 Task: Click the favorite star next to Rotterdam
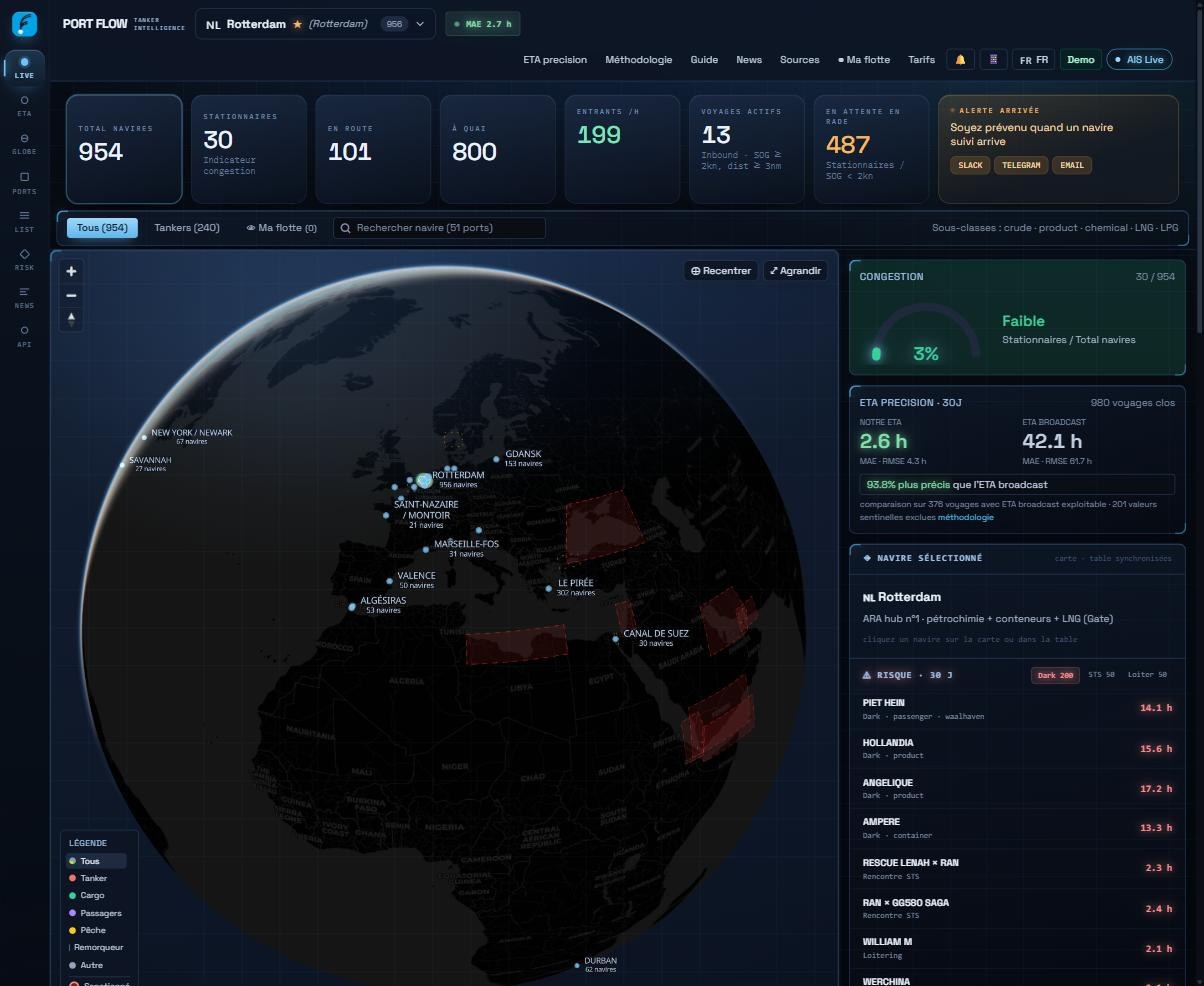click(297, 24)
